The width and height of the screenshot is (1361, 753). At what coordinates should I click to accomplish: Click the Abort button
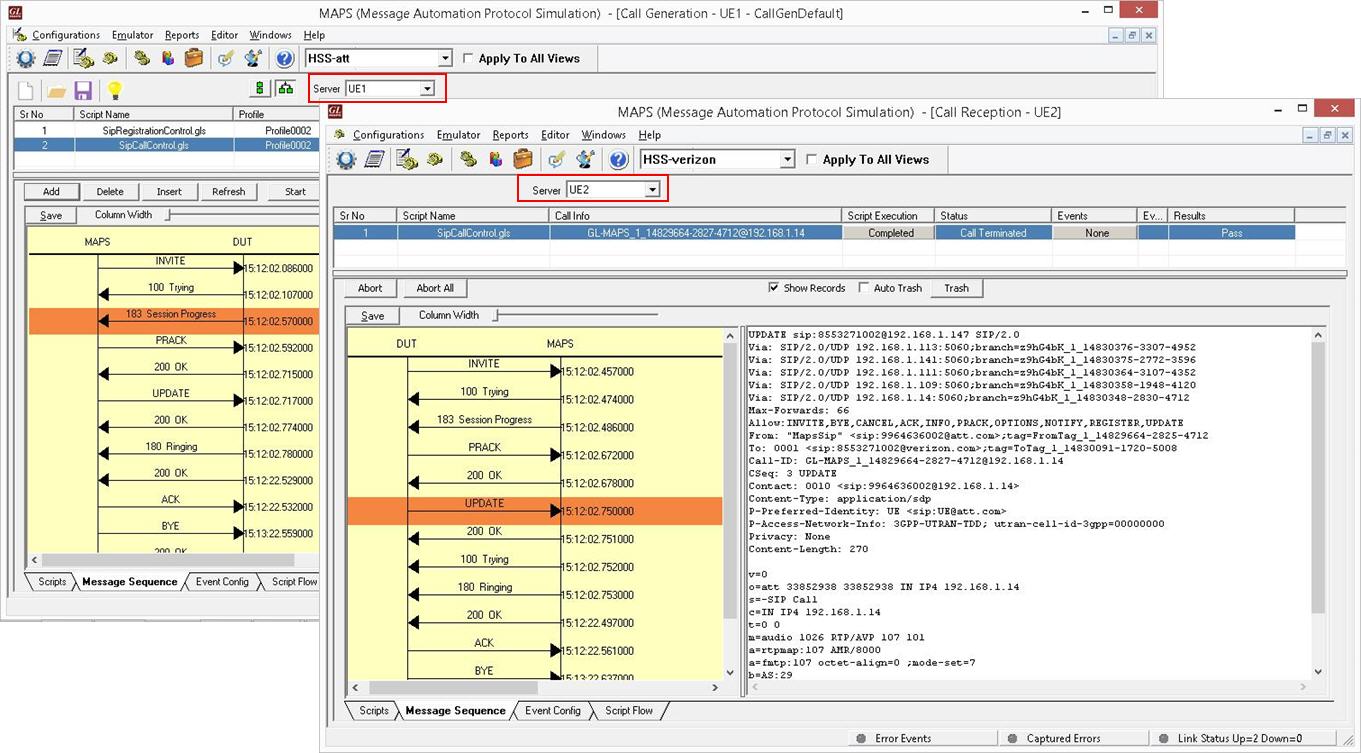click(370, 288)
